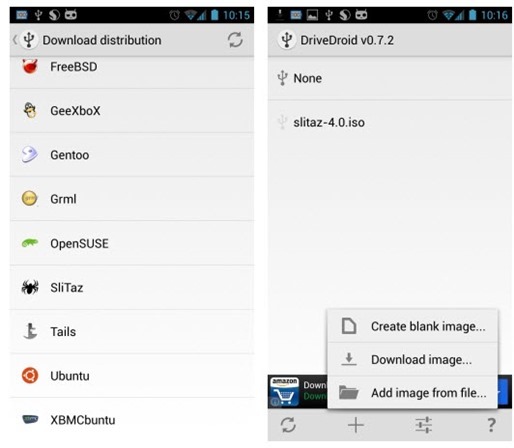Screen dimensions: 514x448
Task: Tap the faded USB icon beside slitaz-4.0.iso
Action: pos(282,122)
